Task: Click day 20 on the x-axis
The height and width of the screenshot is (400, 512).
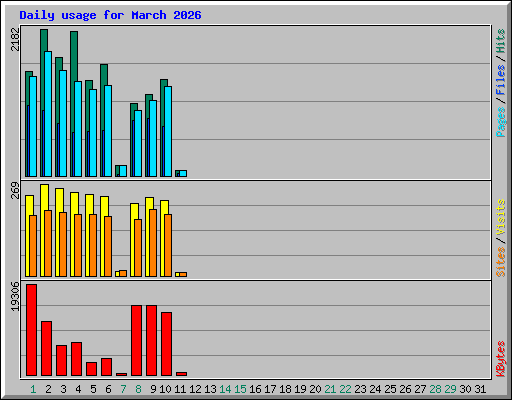Action: coord(315,389)
